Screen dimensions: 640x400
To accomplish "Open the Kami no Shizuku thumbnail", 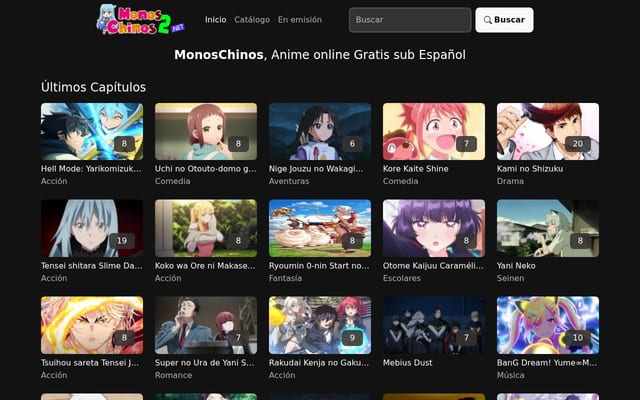I will 548,131.
